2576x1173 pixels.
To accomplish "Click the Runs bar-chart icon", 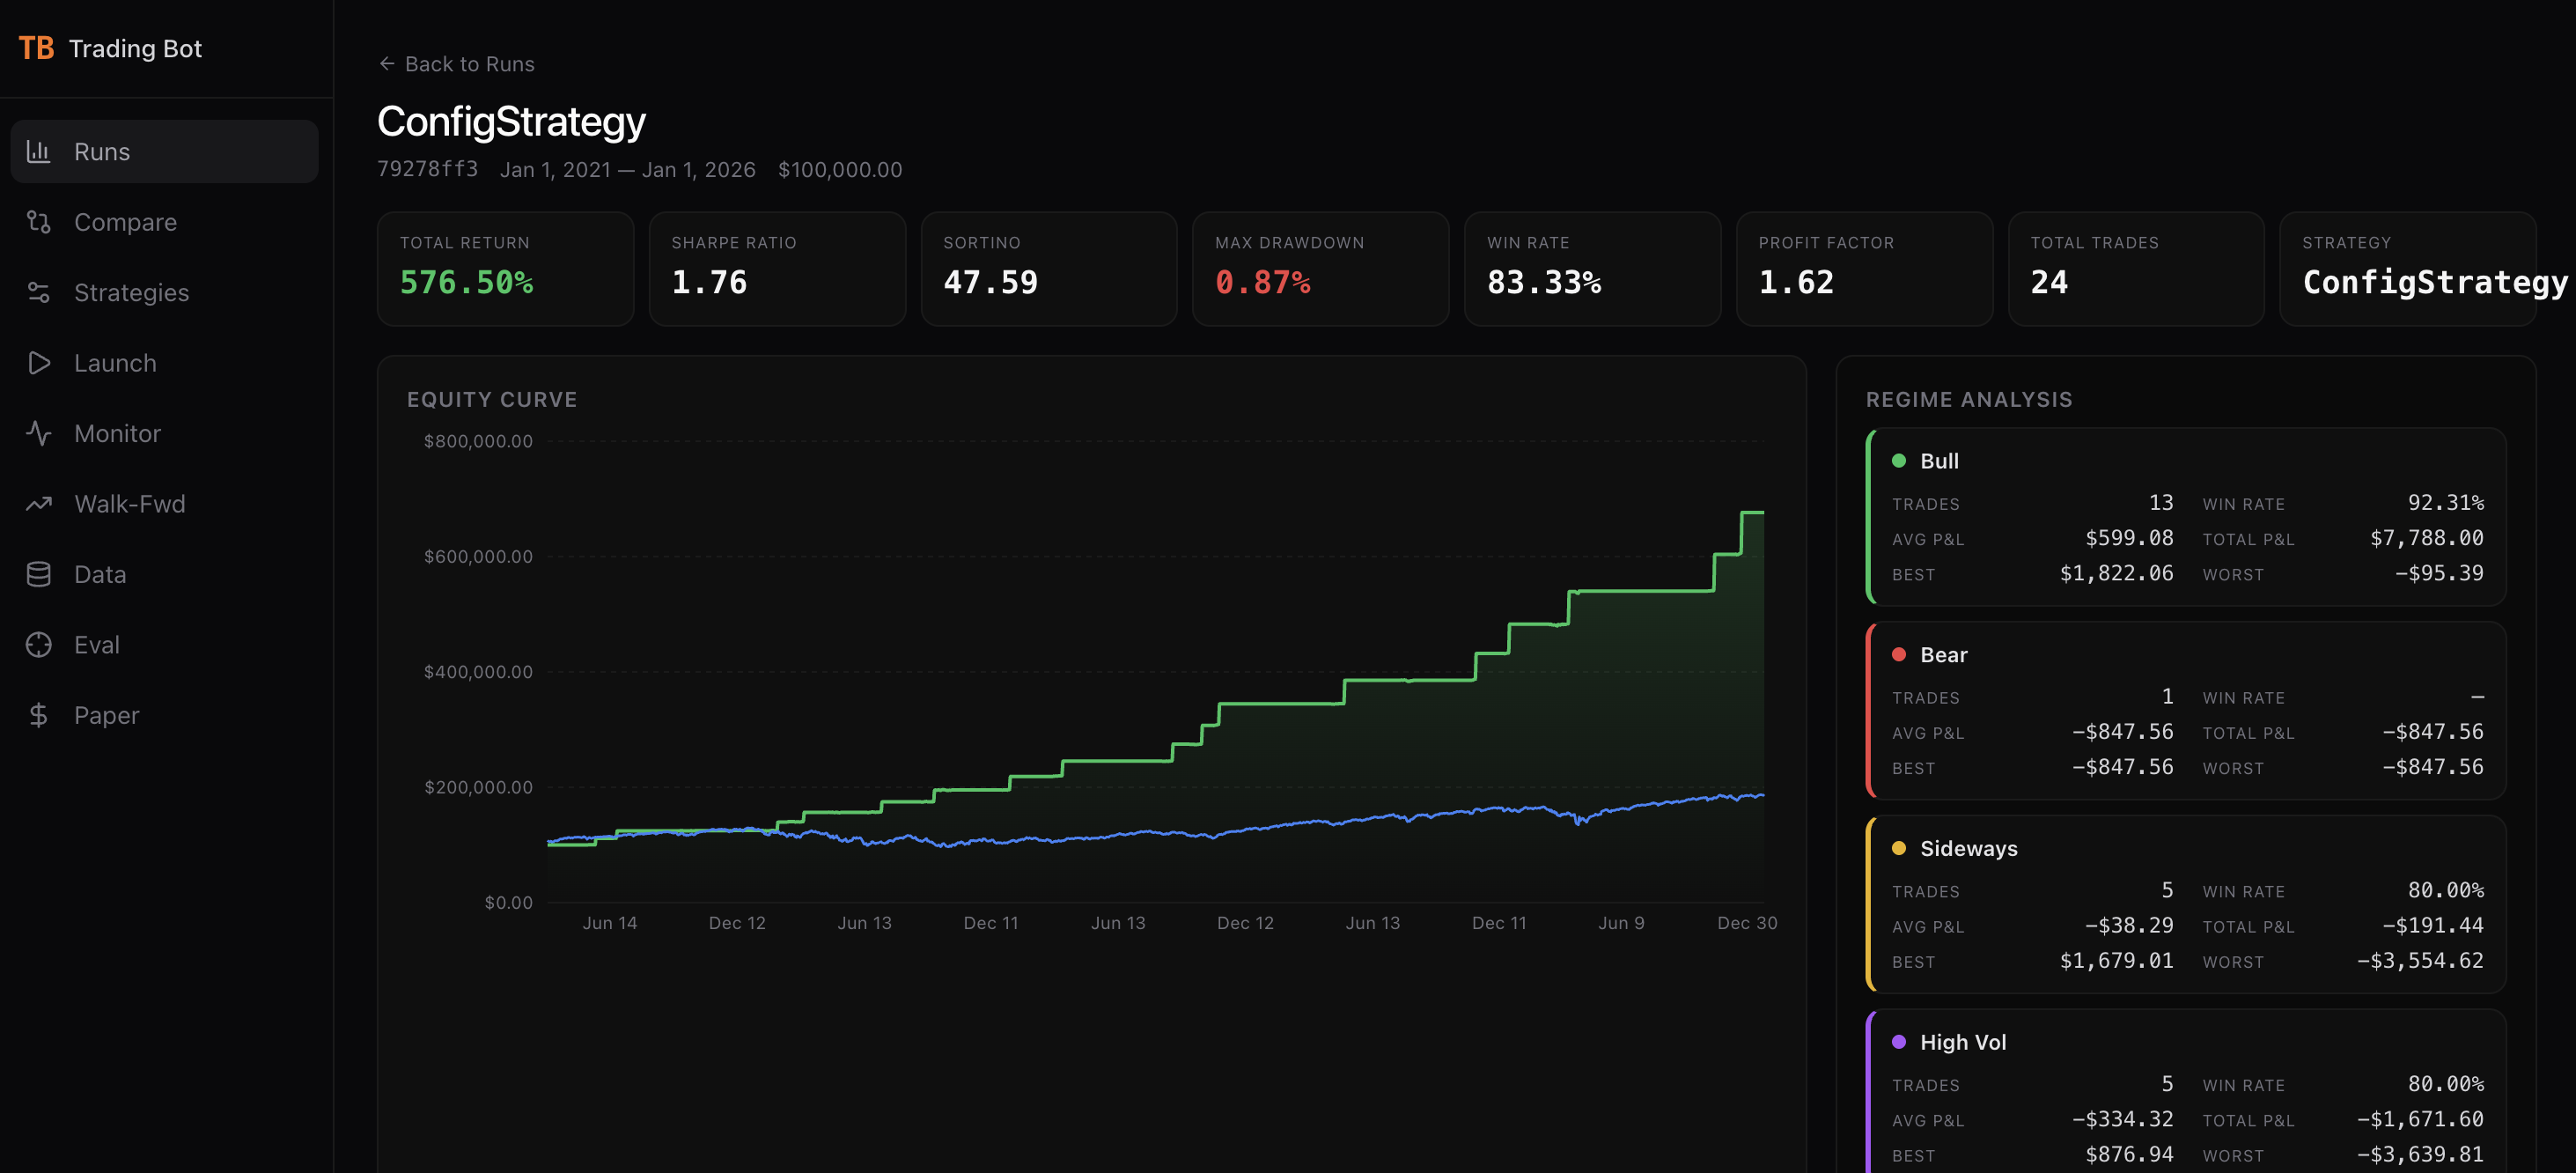I will [38, 151].
